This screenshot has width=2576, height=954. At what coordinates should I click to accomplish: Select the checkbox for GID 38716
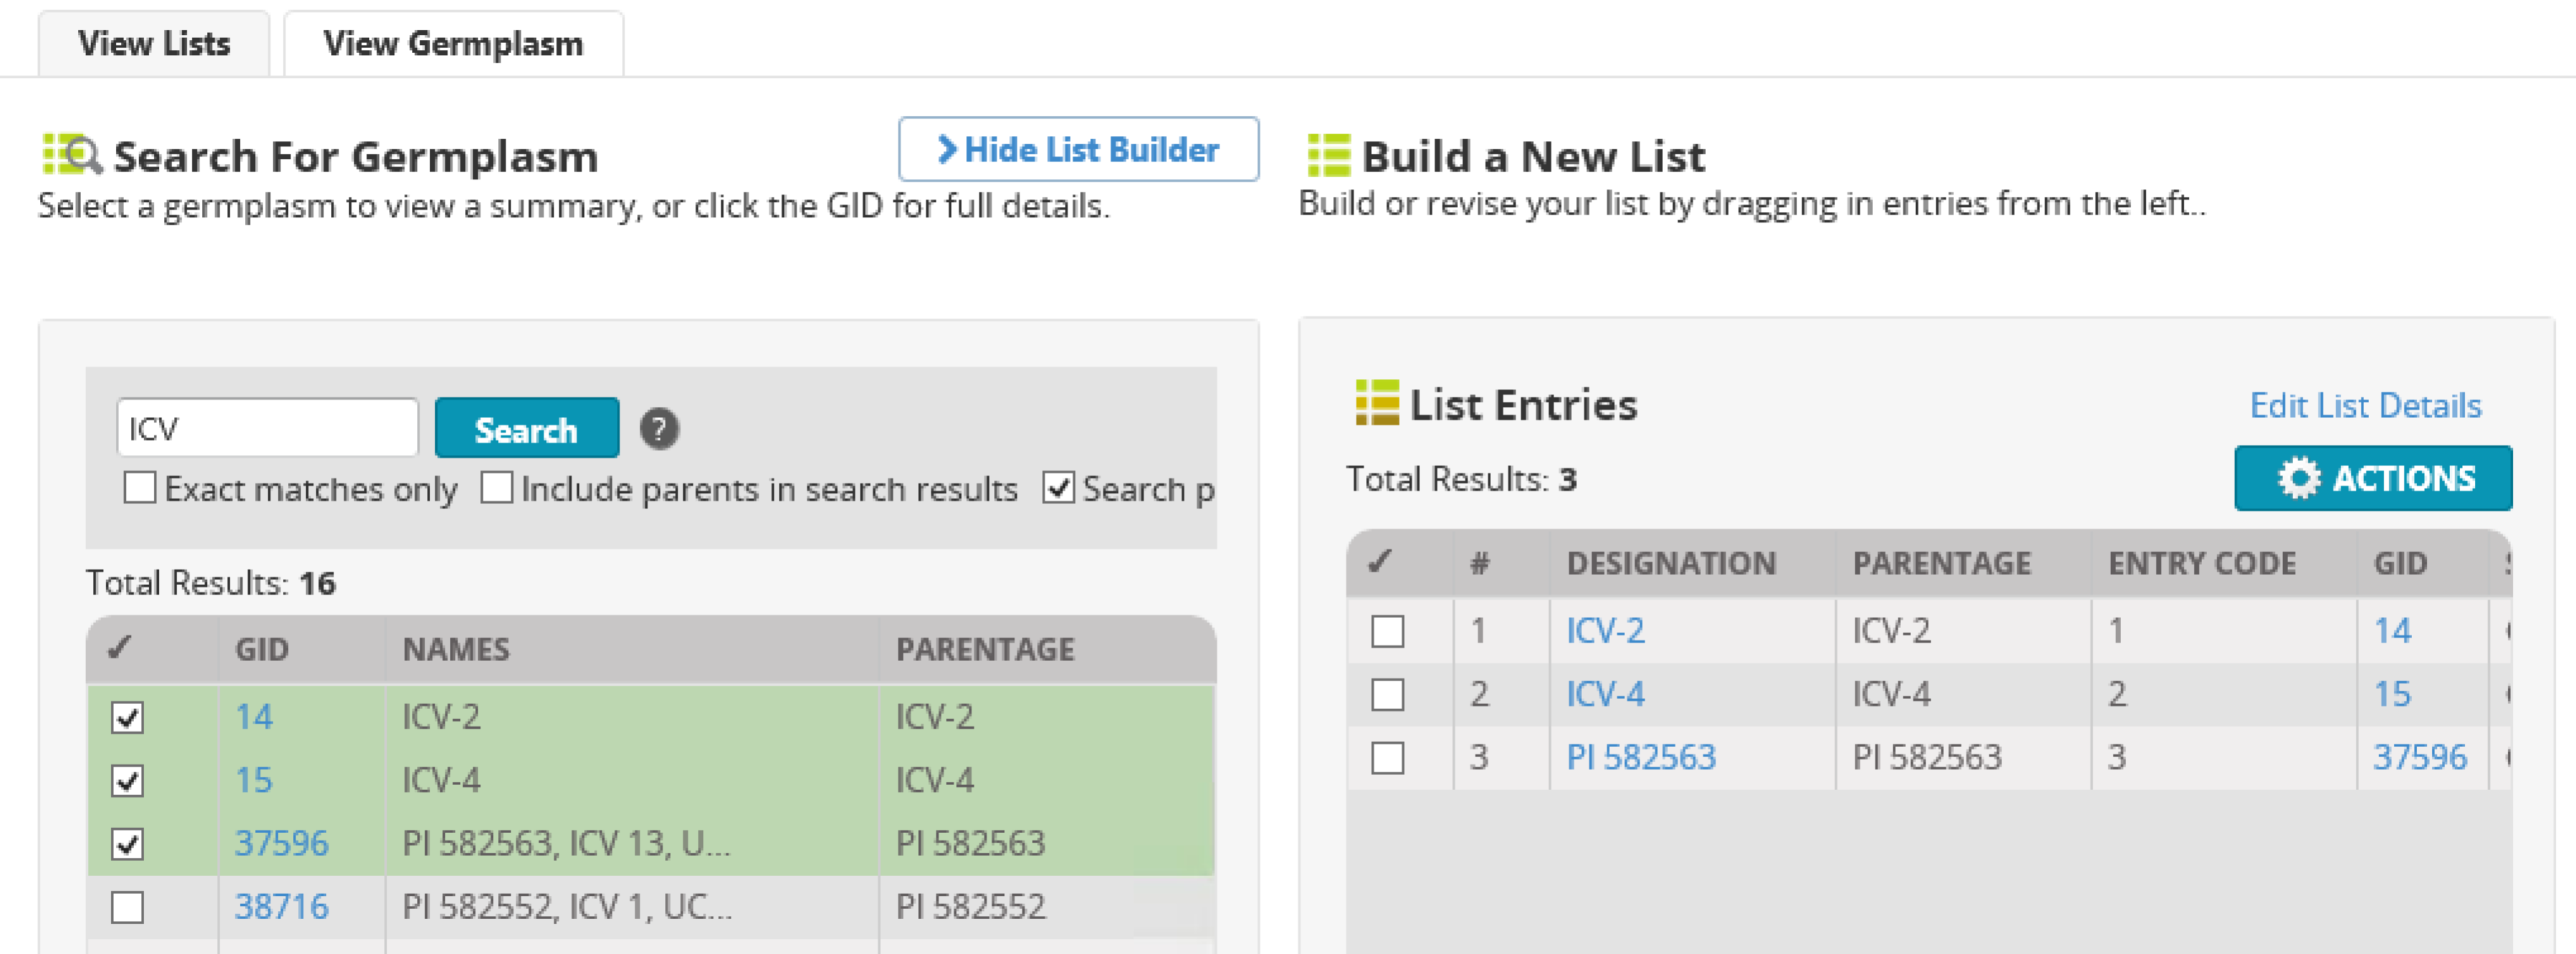[127, 907]
